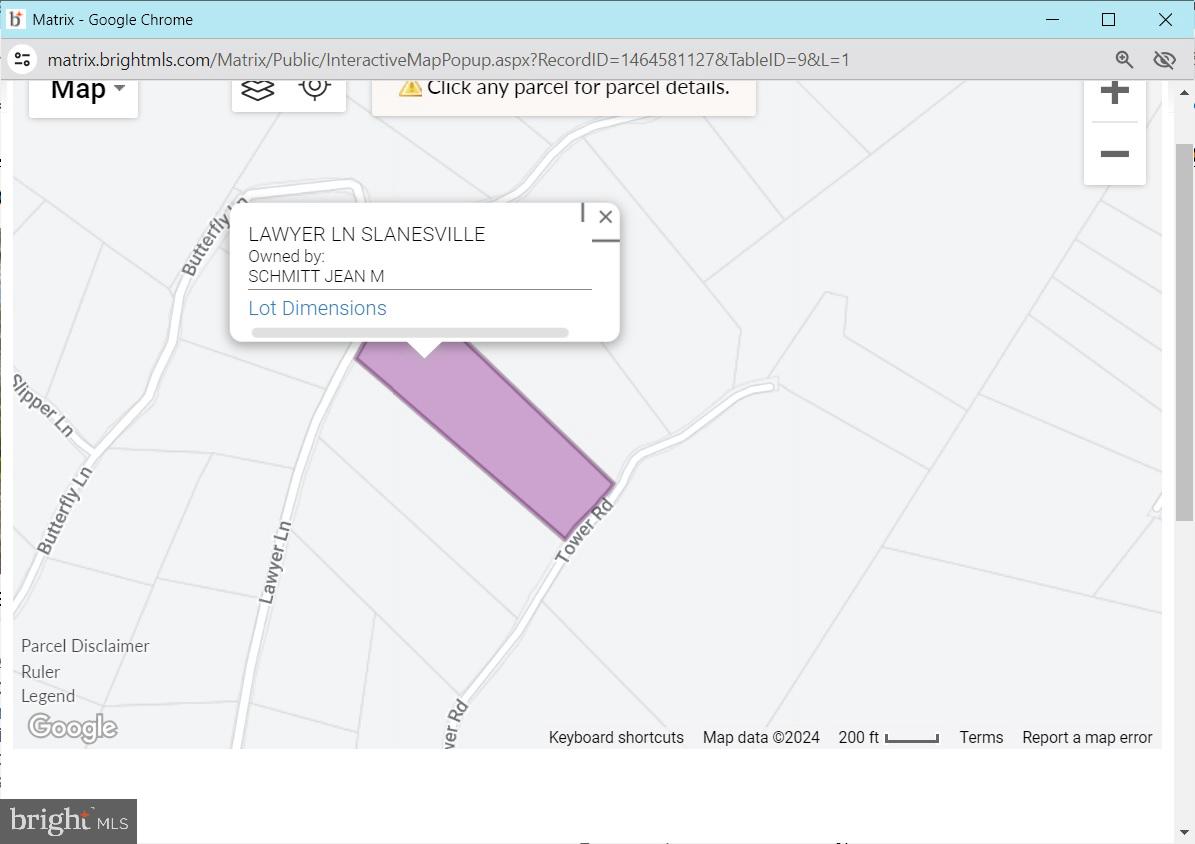Expand the Map type dropdown

point(87,89)
